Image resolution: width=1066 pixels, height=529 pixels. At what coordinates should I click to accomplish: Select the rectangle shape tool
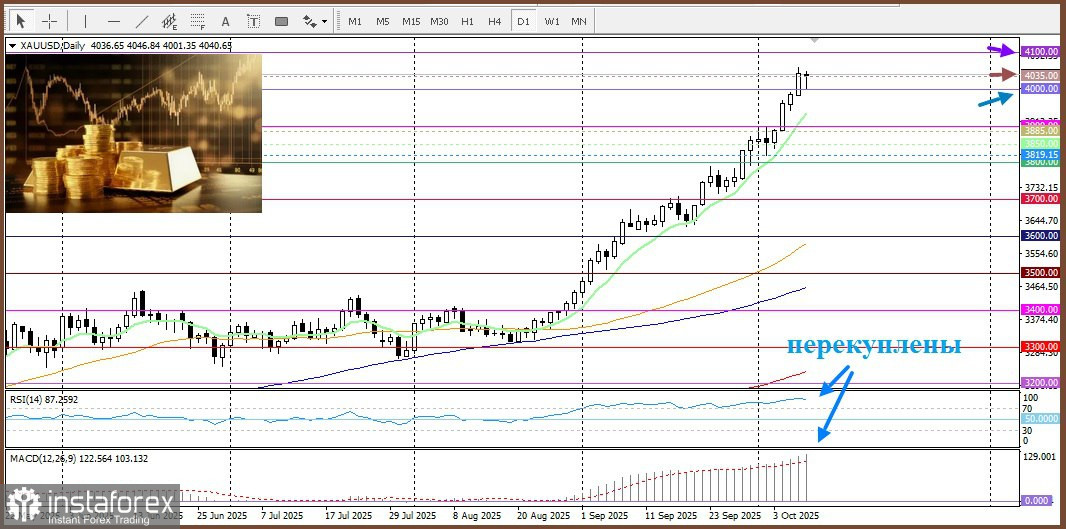281,21
